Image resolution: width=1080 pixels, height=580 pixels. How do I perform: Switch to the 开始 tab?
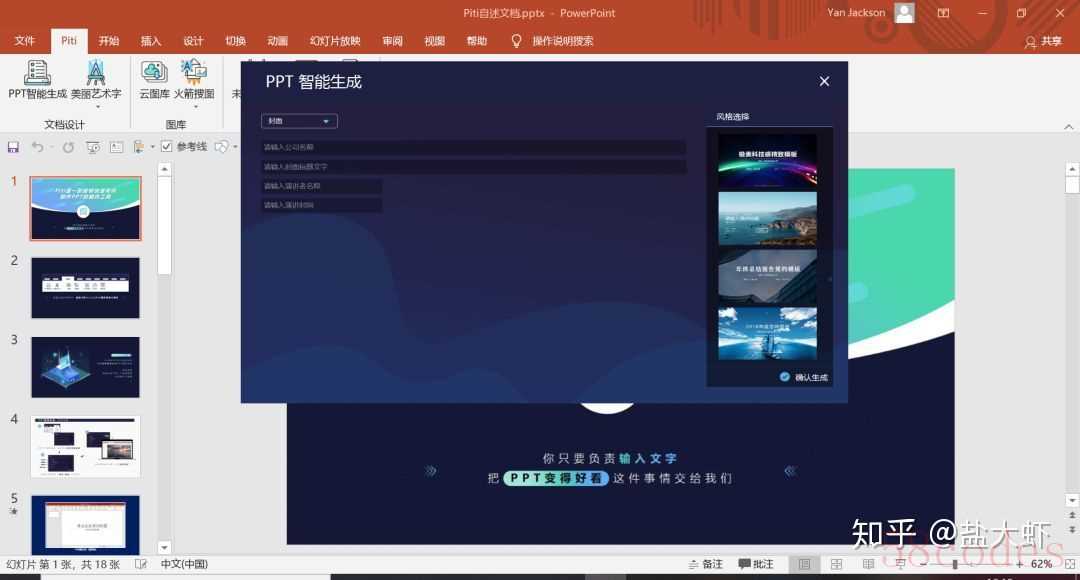pos(109,41)
